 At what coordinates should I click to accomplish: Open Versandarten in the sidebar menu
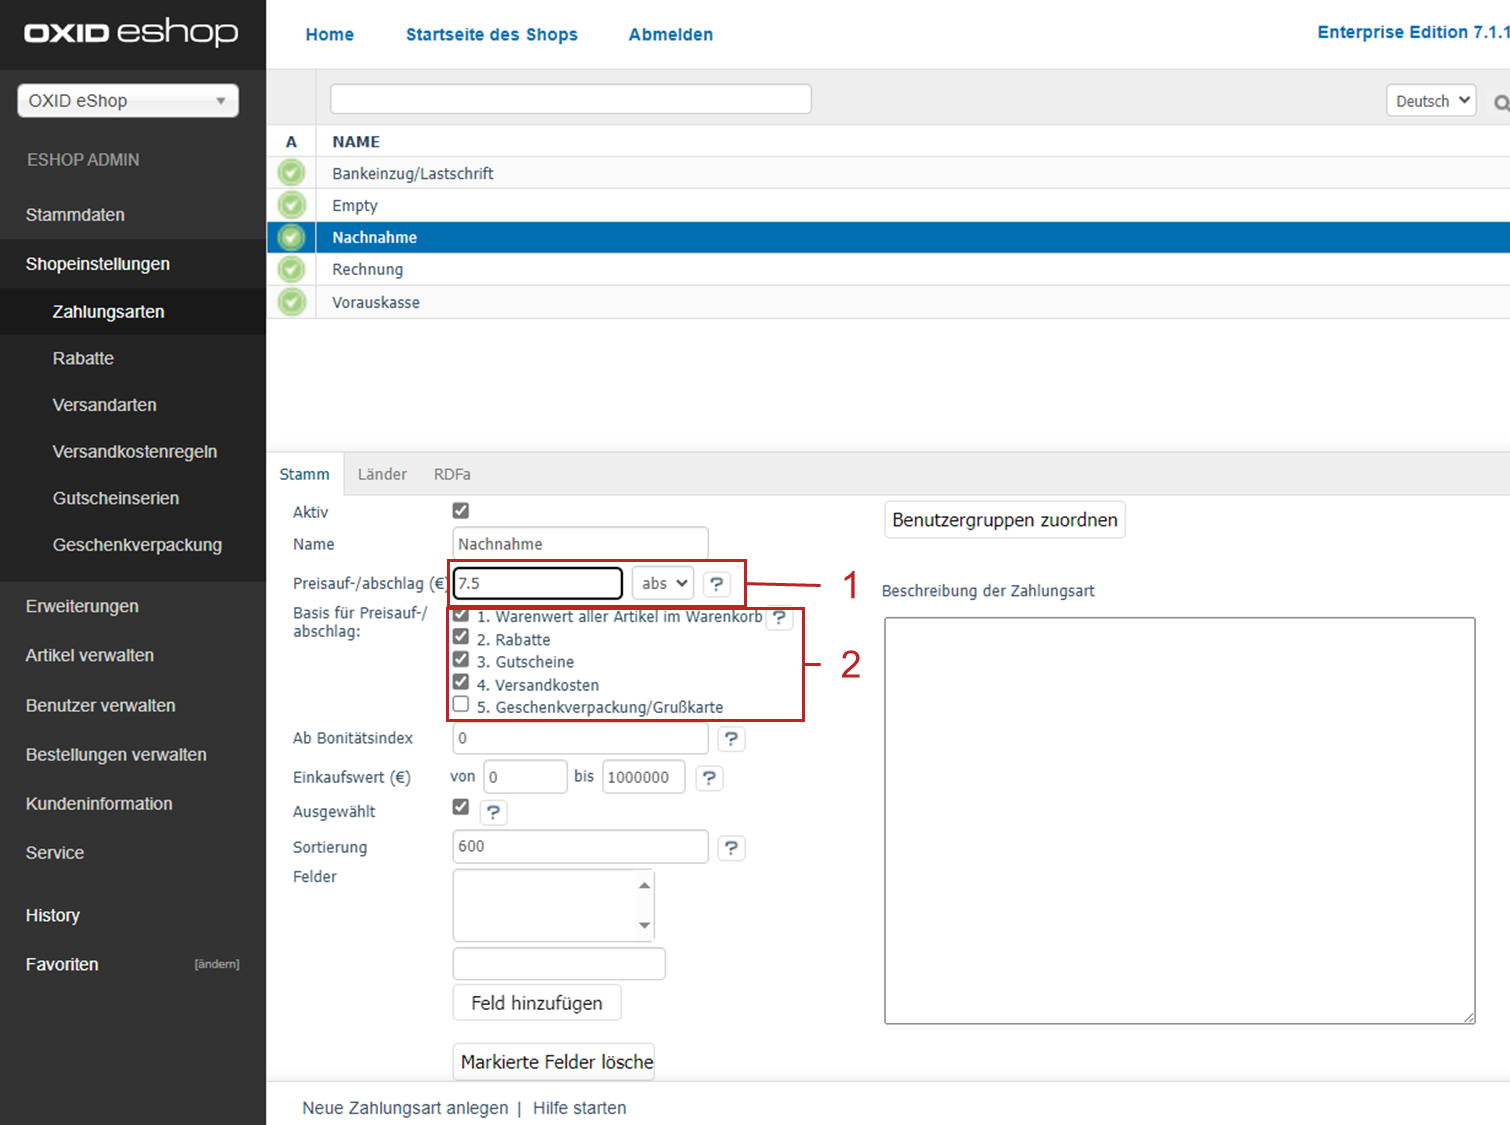pyautogui.click(x=104, y=405)
